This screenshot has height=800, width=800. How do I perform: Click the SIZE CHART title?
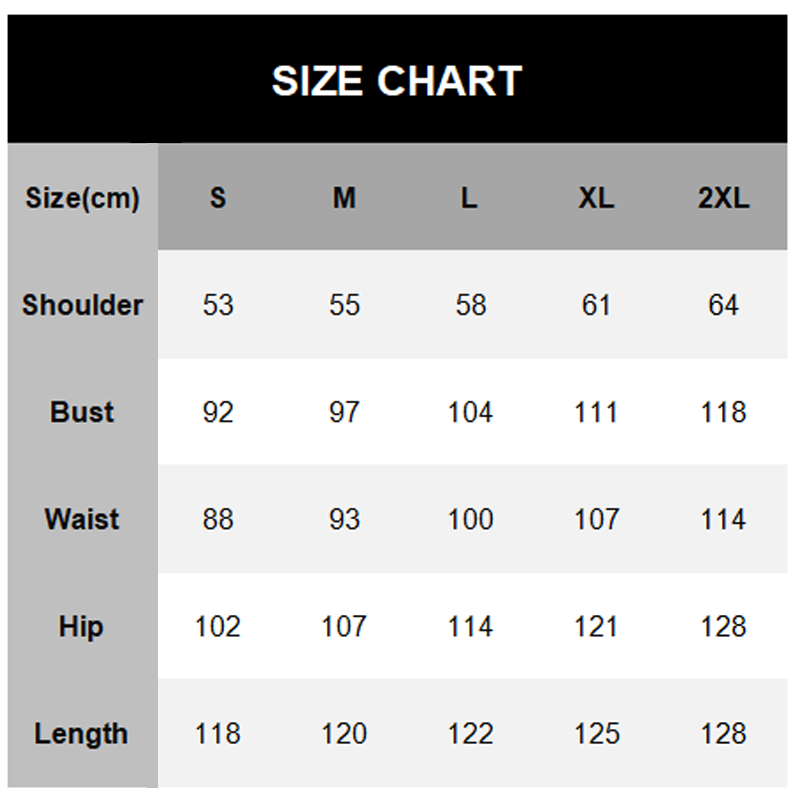coord(397,81)
